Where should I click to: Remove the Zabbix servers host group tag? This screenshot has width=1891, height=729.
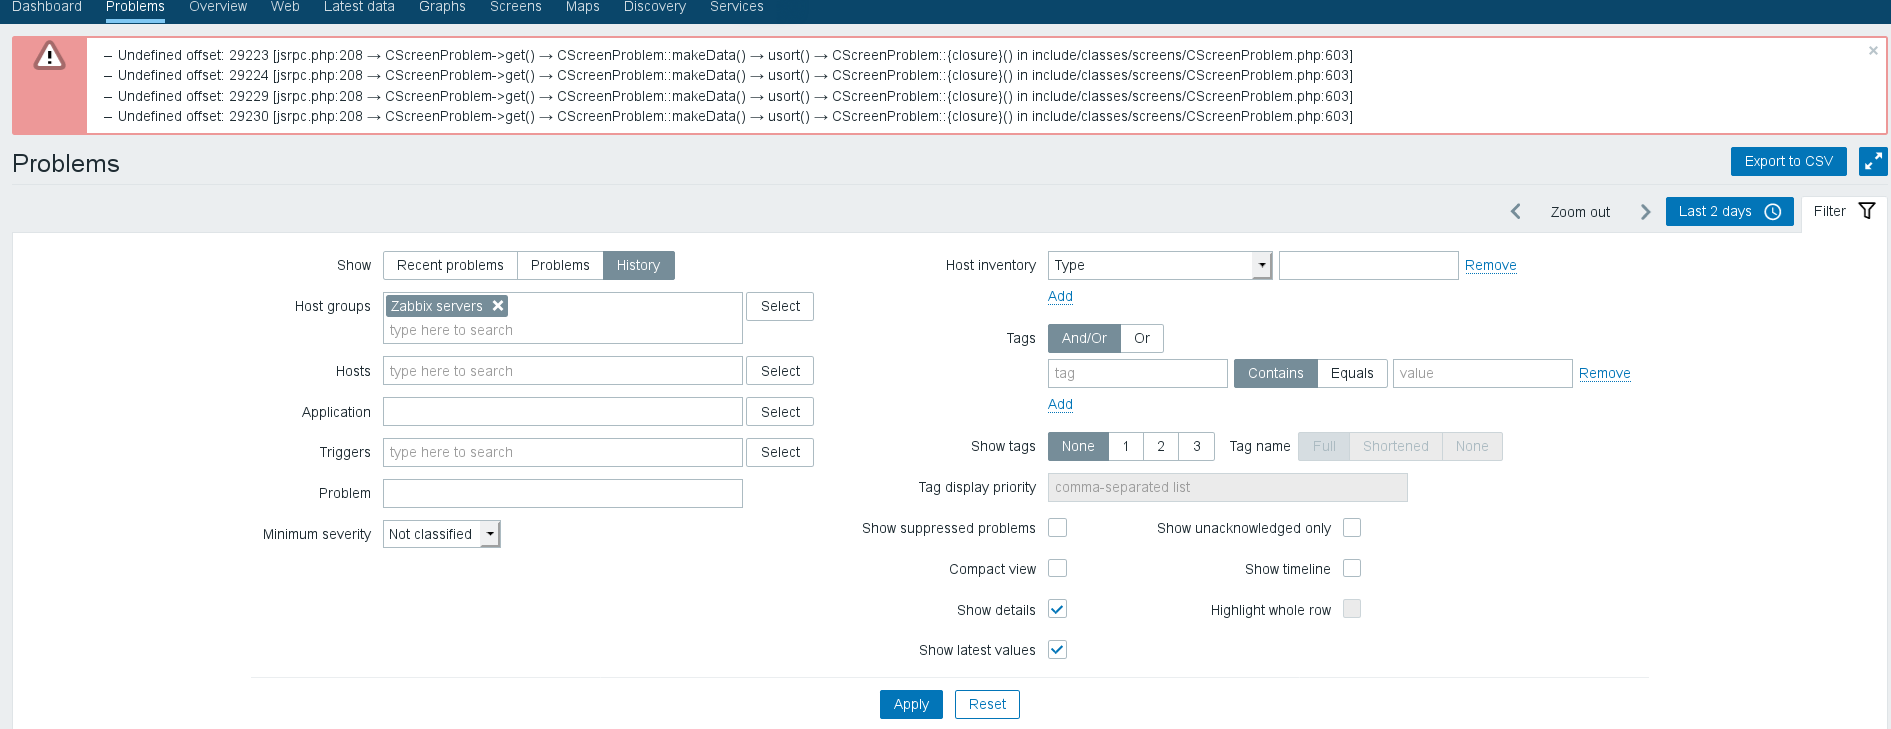point(498,306)
